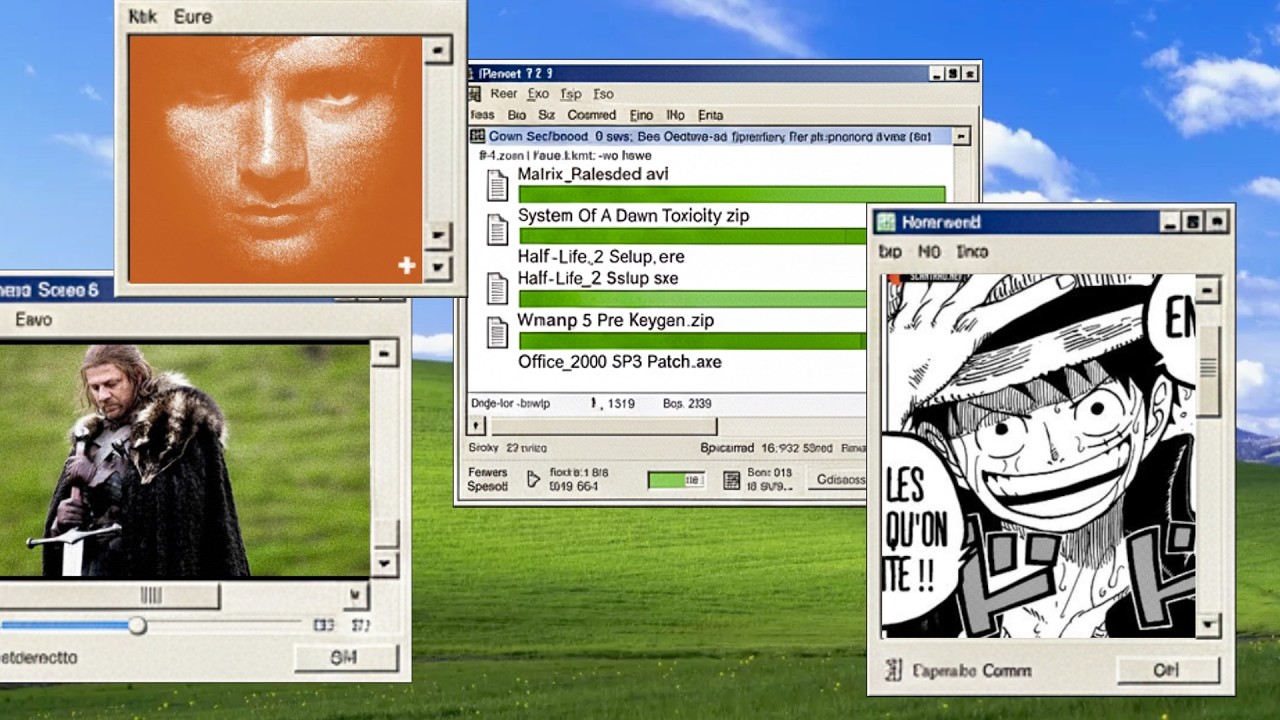The width and height of the screenshot is (1280, 720).
Task: Open the Reer menu in the download window
Action: click(503, 94)
